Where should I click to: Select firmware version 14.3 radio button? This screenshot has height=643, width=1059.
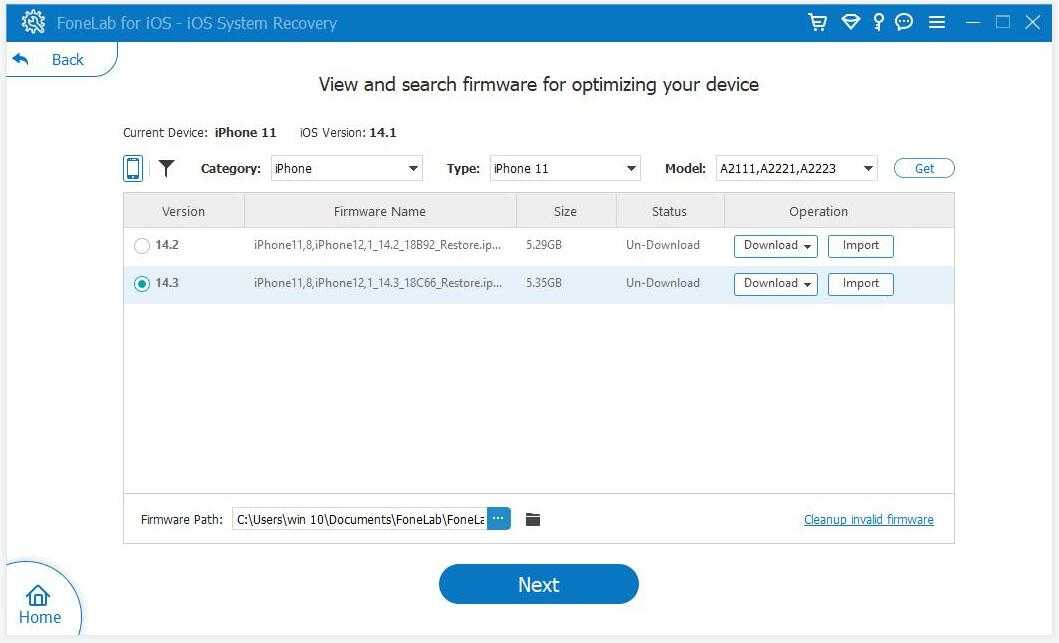(x=142, y=284)
